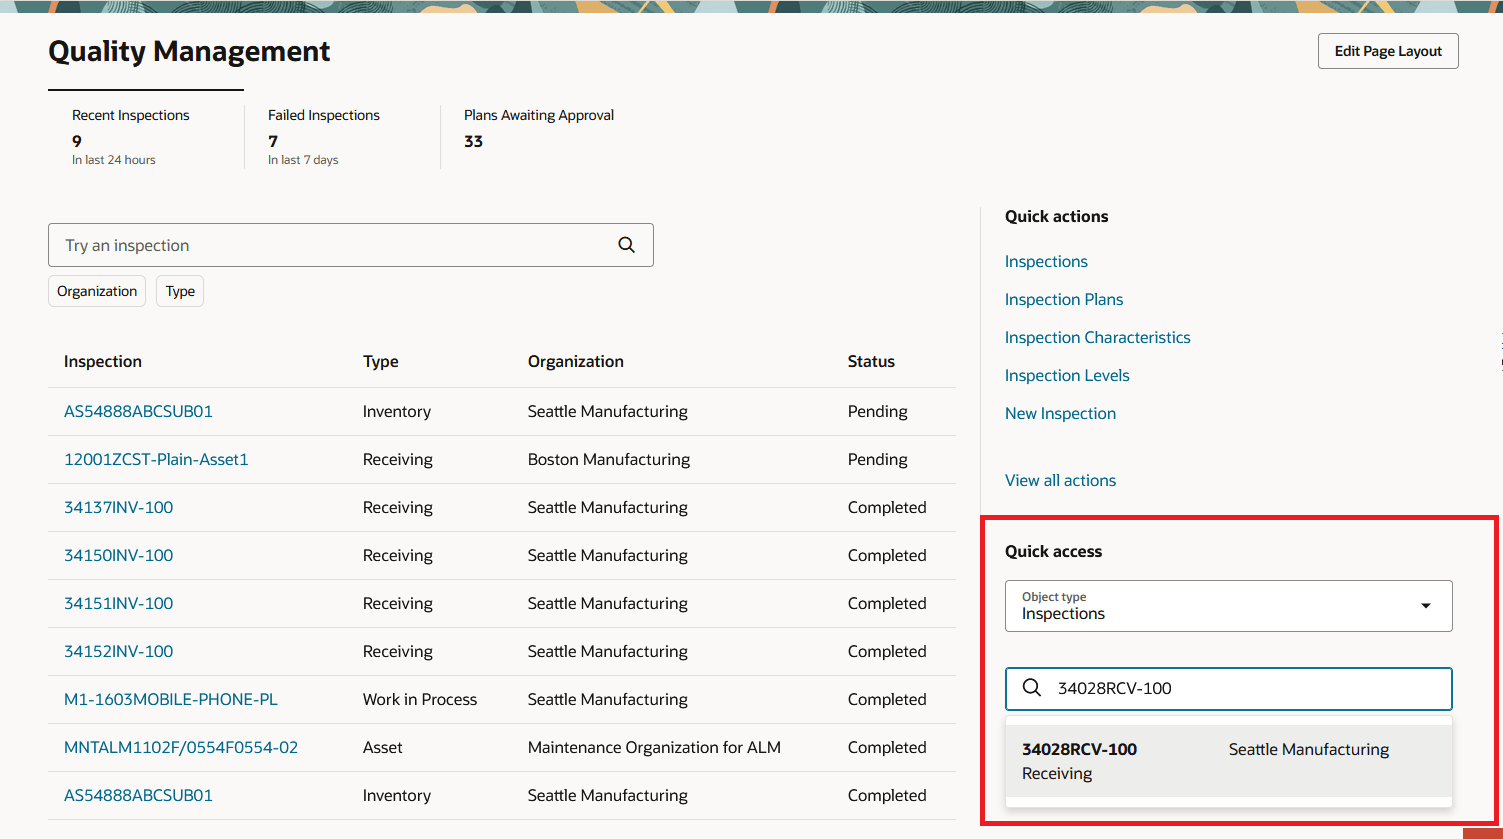The height and width of the screenshot is (839, 1503).
Task: Open the Type filter chip
Action: pyautogui.click(x=180, y=291)
